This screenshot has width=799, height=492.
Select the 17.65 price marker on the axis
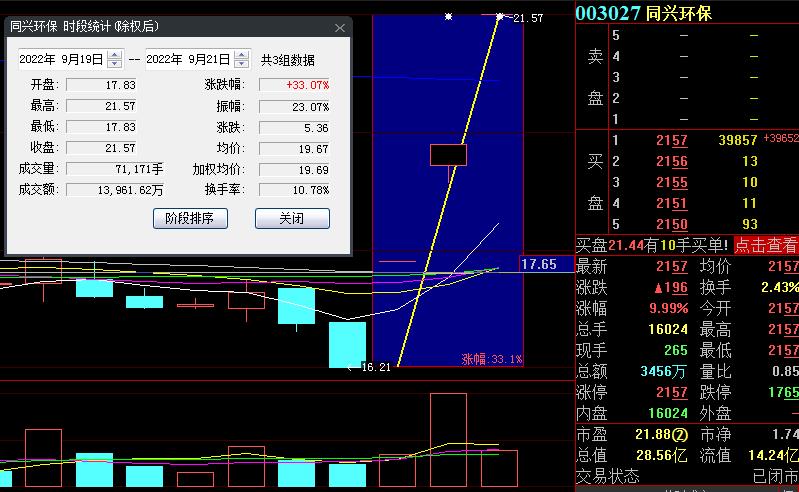(539, 265)
